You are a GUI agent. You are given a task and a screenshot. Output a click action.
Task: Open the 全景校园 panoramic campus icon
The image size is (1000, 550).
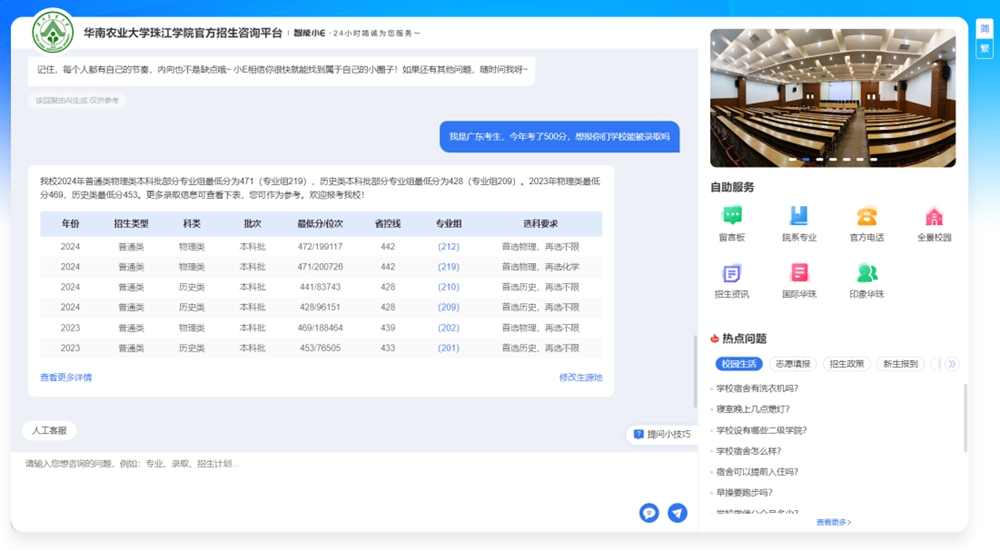[933, 217]
